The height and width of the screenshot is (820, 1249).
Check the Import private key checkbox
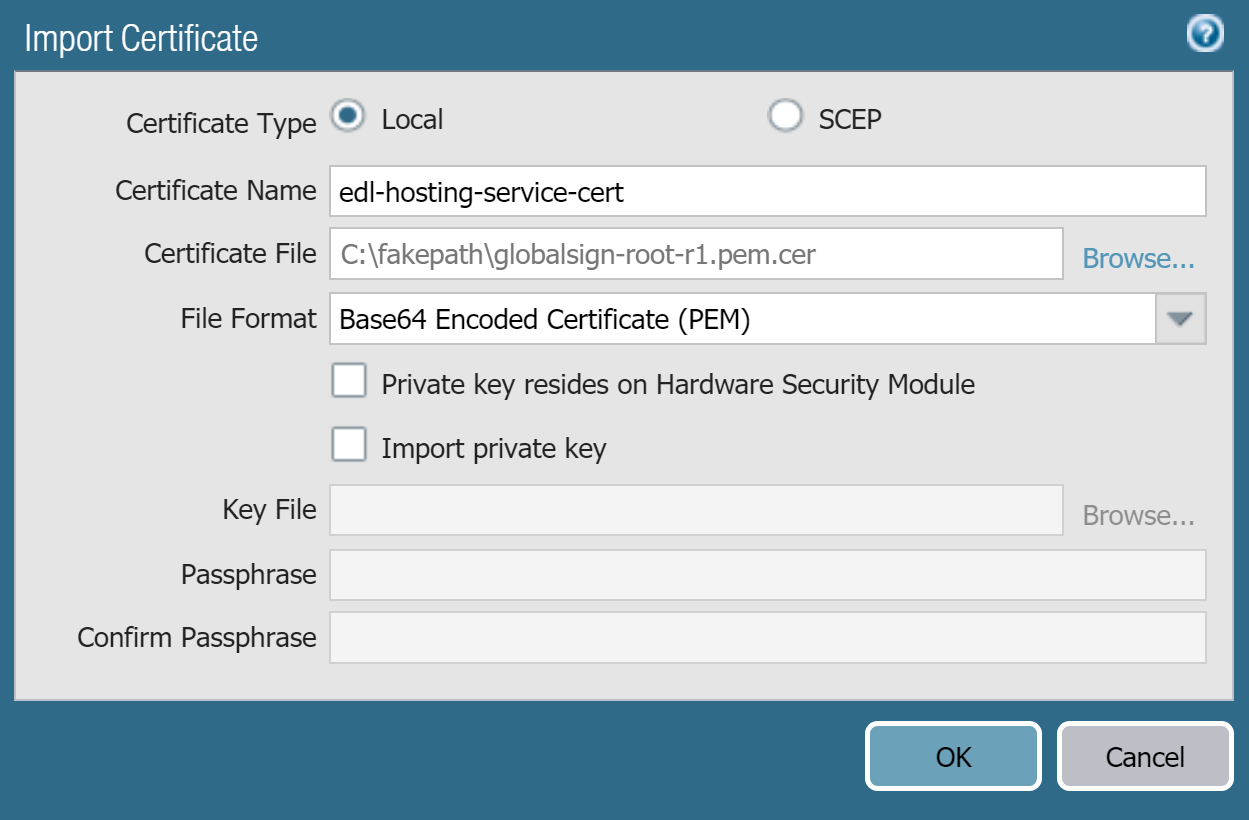click(x=349, y=444)
